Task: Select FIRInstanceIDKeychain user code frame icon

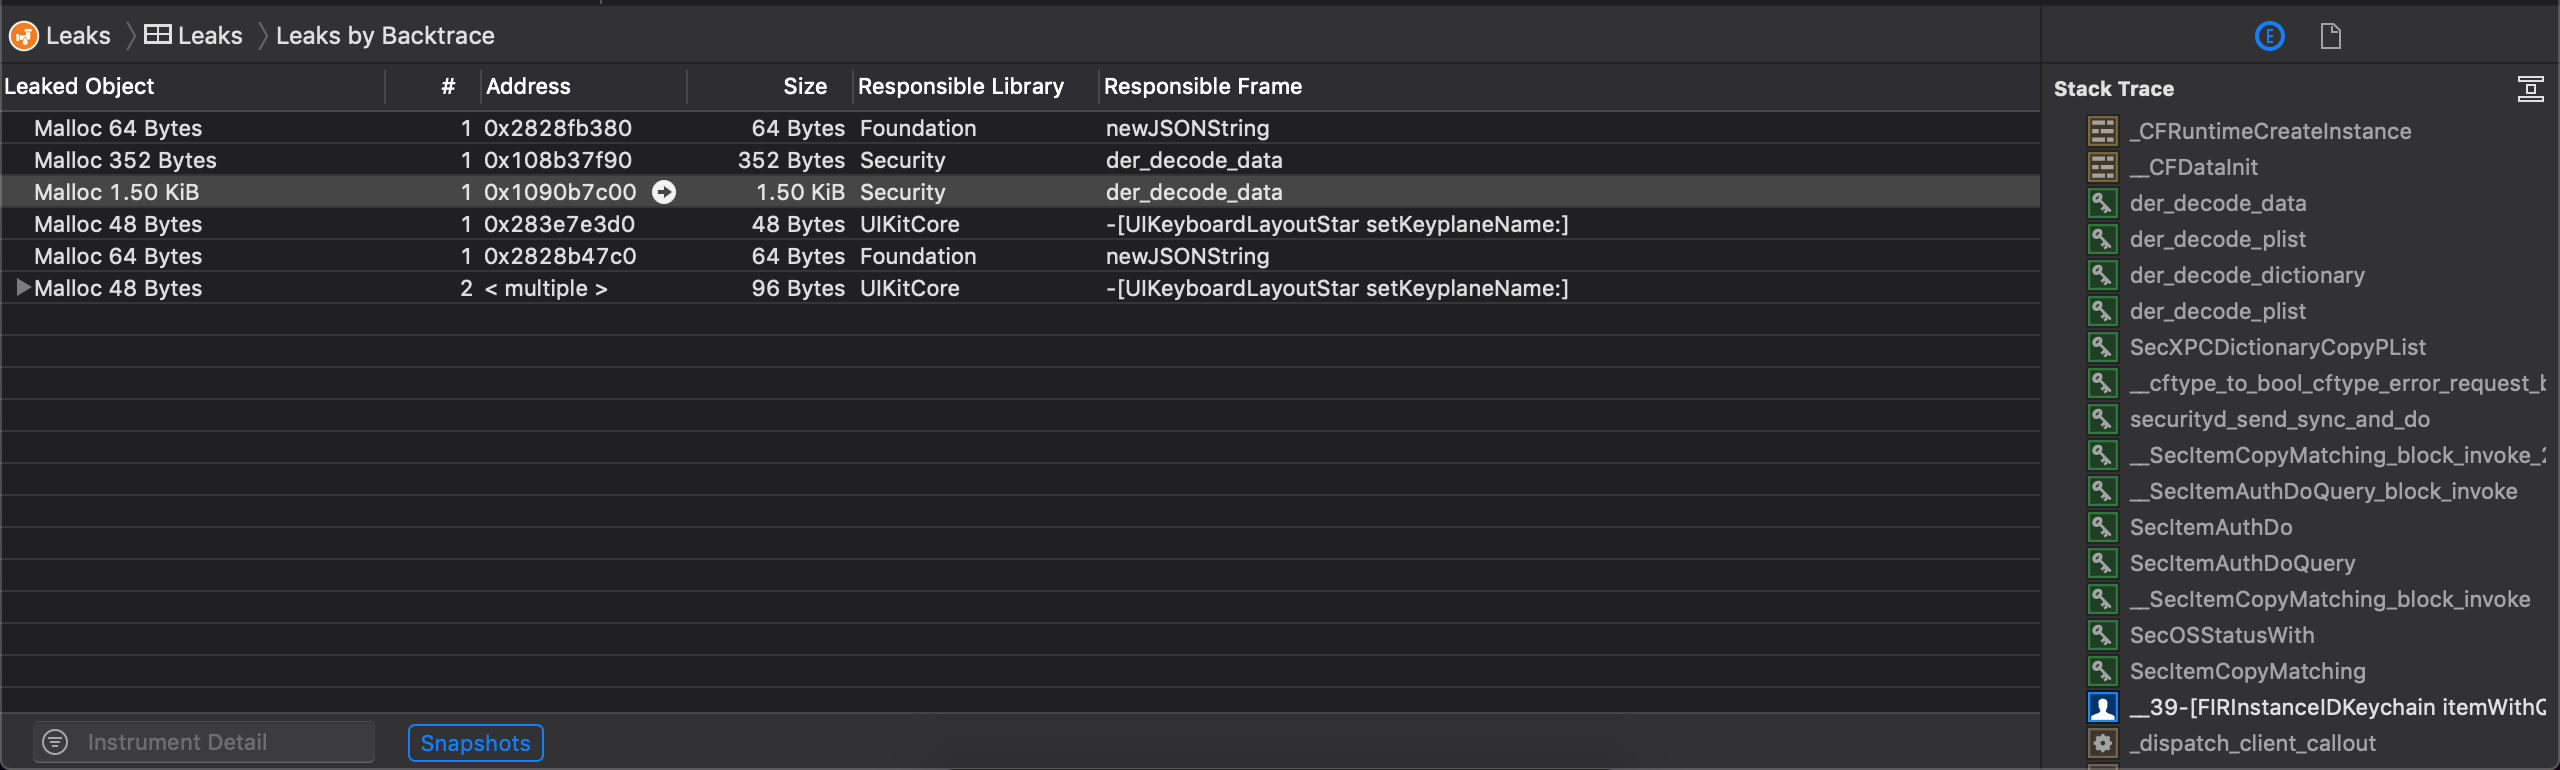Action: (x=2103, y=707)
